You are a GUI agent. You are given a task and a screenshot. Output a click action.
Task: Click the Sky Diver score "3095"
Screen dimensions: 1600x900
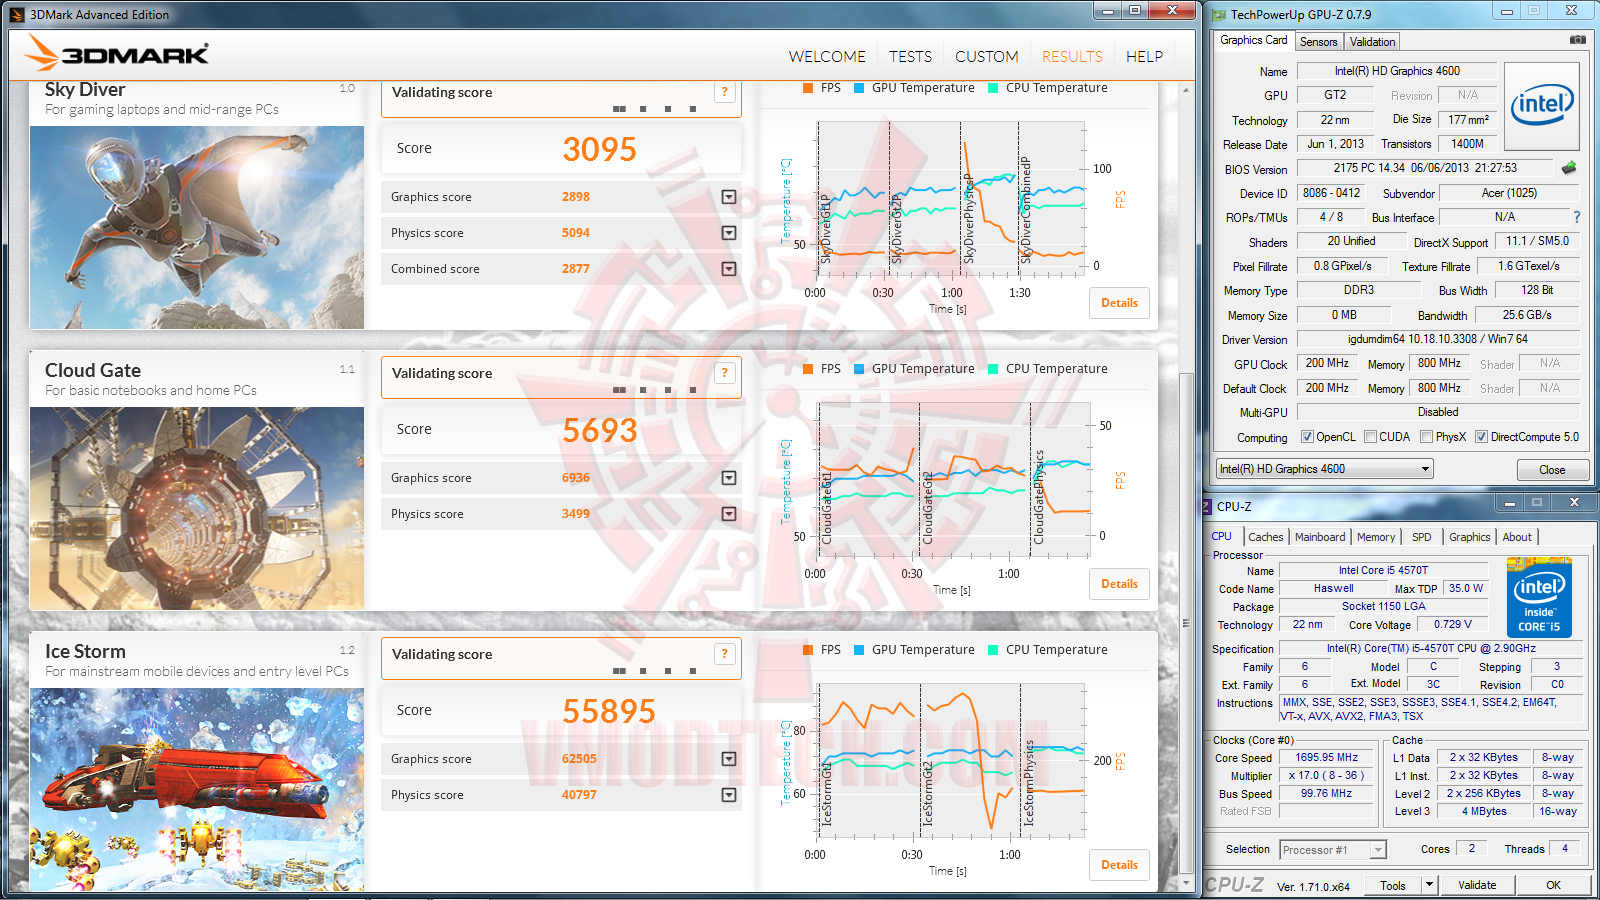coord(599,150)
